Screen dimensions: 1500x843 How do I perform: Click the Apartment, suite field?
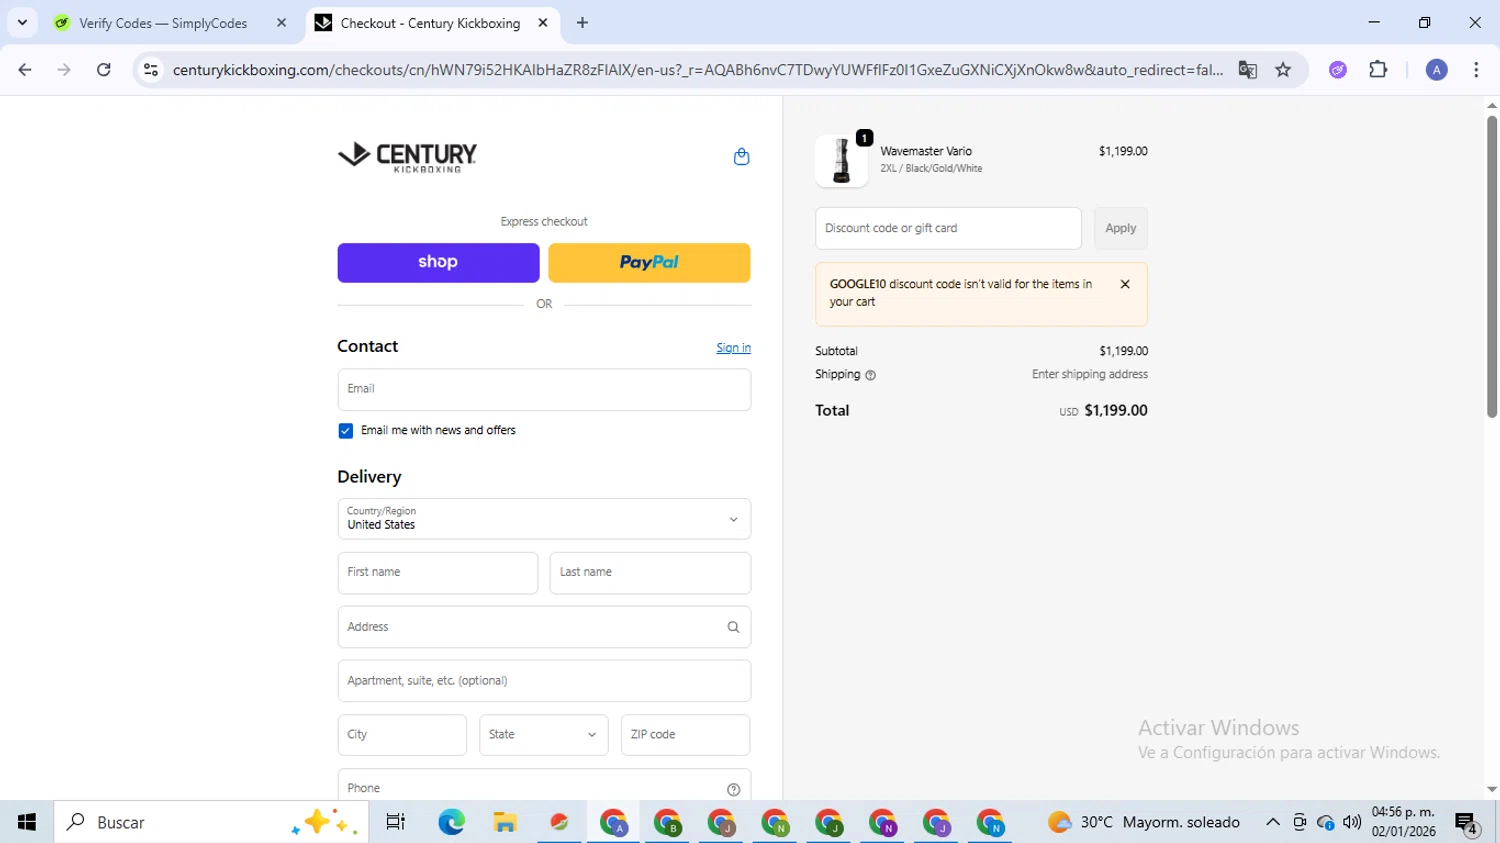tap(544, 681)
